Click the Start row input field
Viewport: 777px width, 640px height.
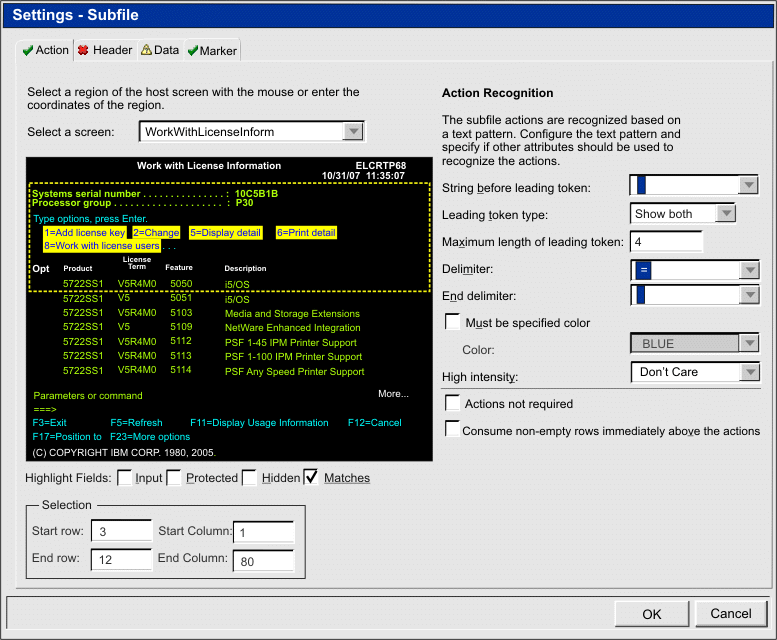click(x=121, y=533)
